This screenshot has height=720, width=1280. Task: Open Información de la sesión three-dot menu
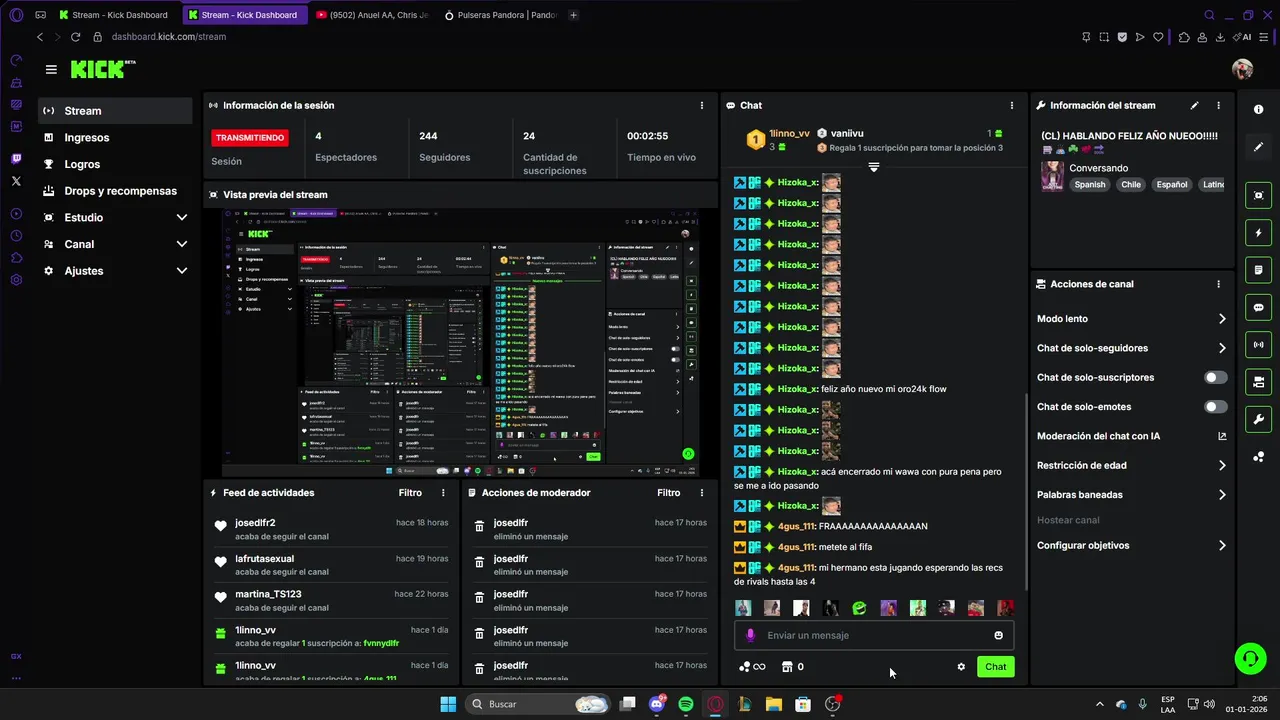coord(701,105)
